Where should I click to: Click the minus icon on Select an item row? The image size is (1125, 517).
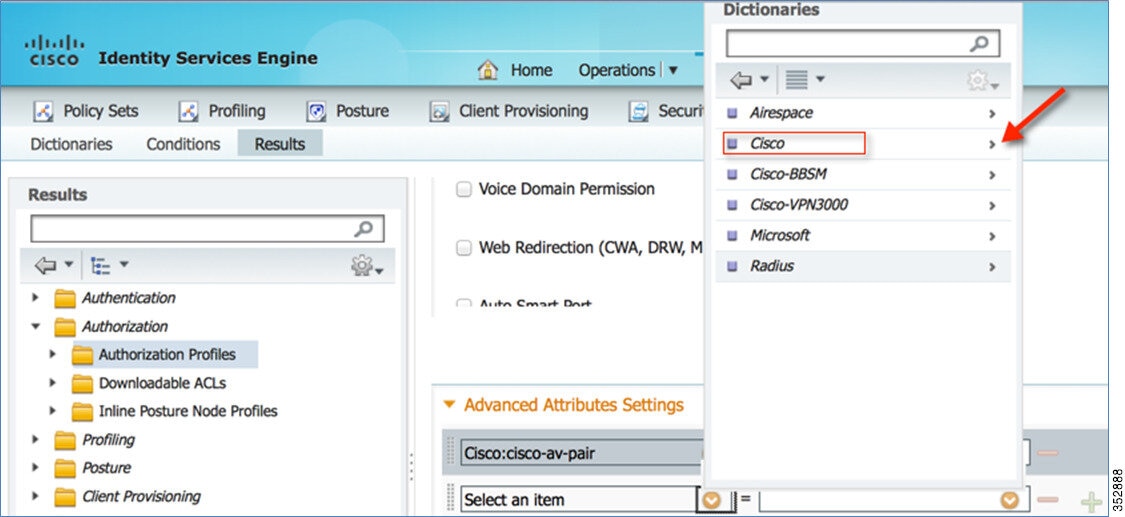coord(1048,500)
